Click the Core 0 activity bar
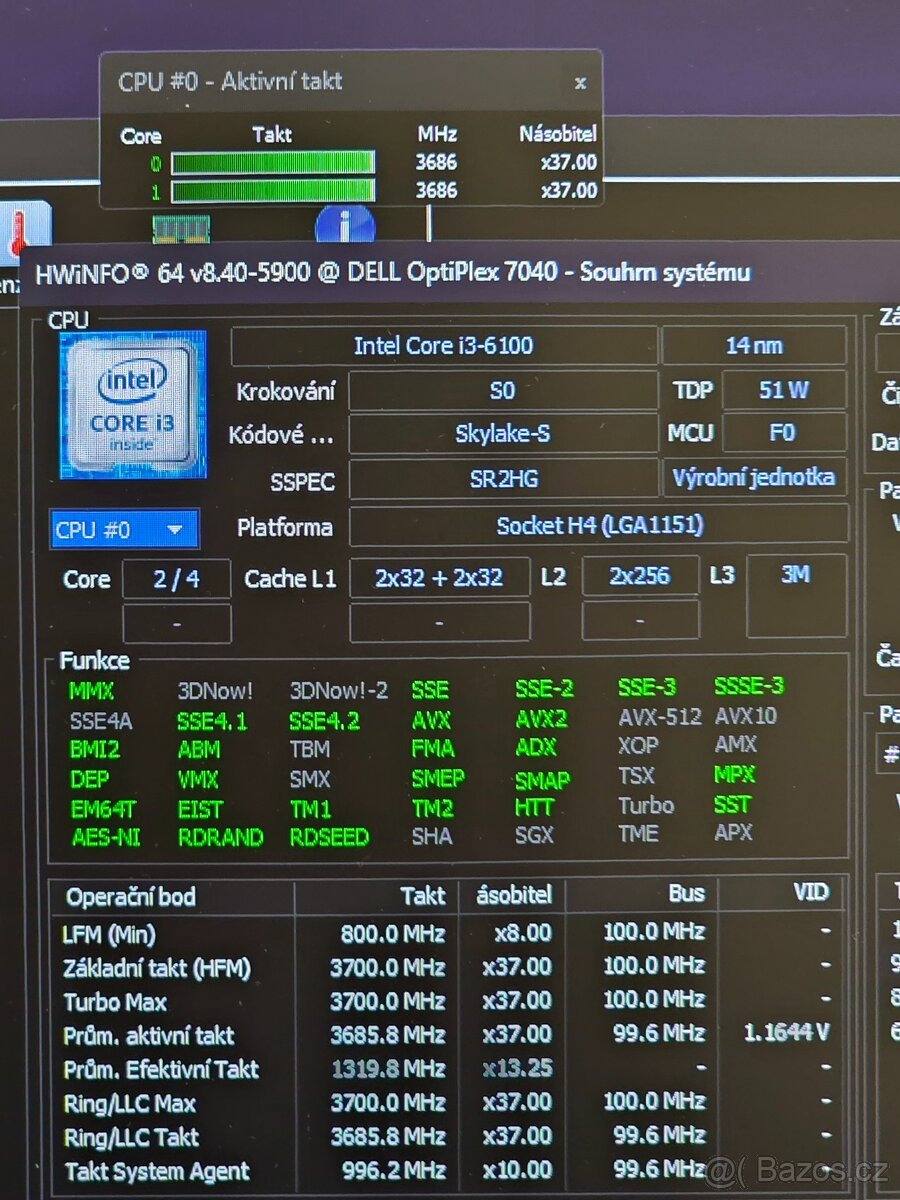Screen dimensions: 900x1200 270,162
